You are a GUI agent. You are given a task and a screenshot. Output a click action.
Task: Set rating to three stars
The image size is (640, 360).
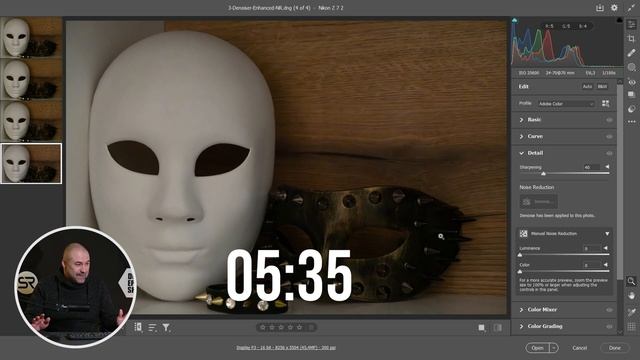(x=281, y=327)
